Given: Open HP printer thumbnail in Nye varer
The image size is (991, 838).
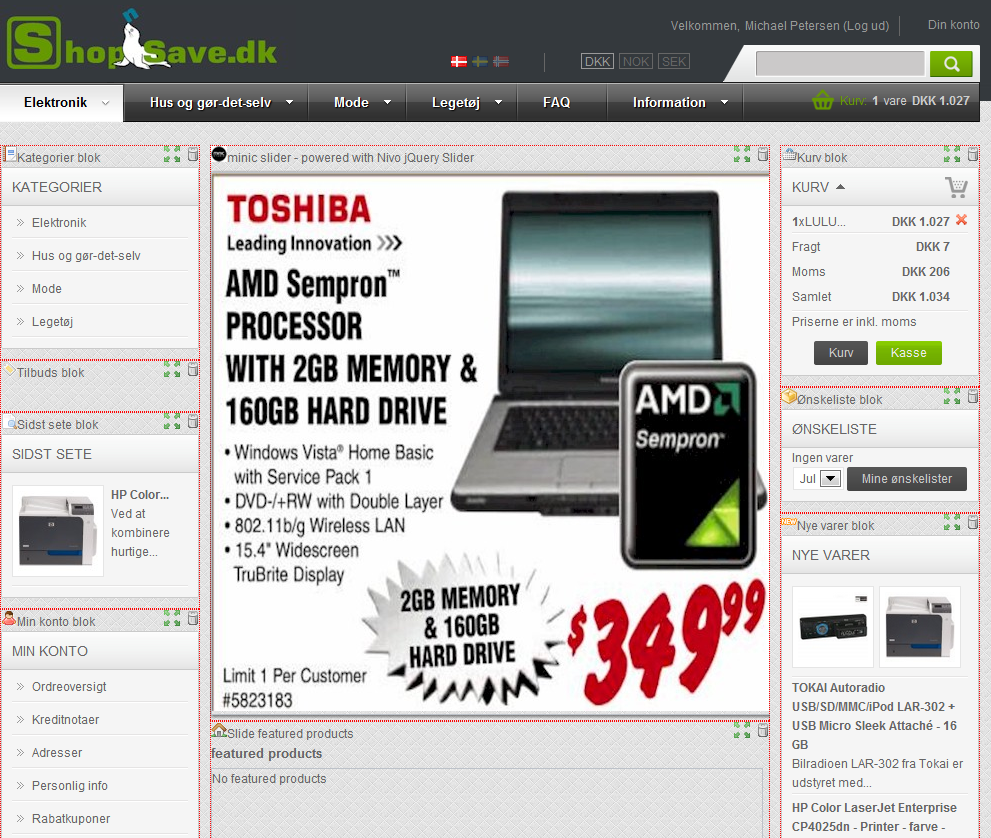Looking at the screenshot, I should [920, 627].
